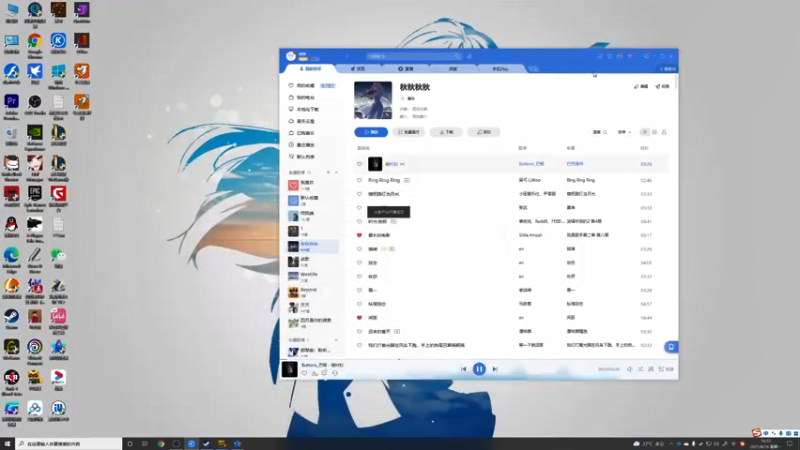Toggle the shuffle play mode icon

click(640, 369)
